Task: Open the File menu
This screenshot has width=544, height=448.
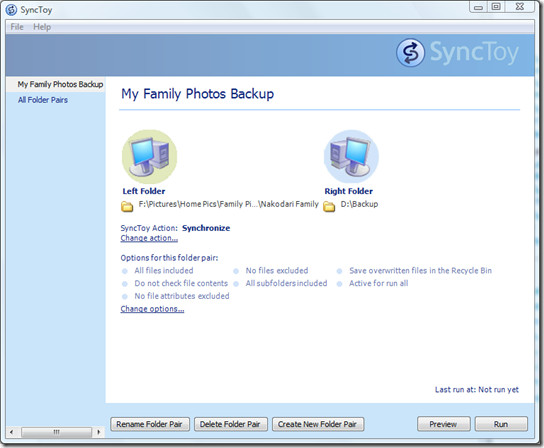Action: 17,27
